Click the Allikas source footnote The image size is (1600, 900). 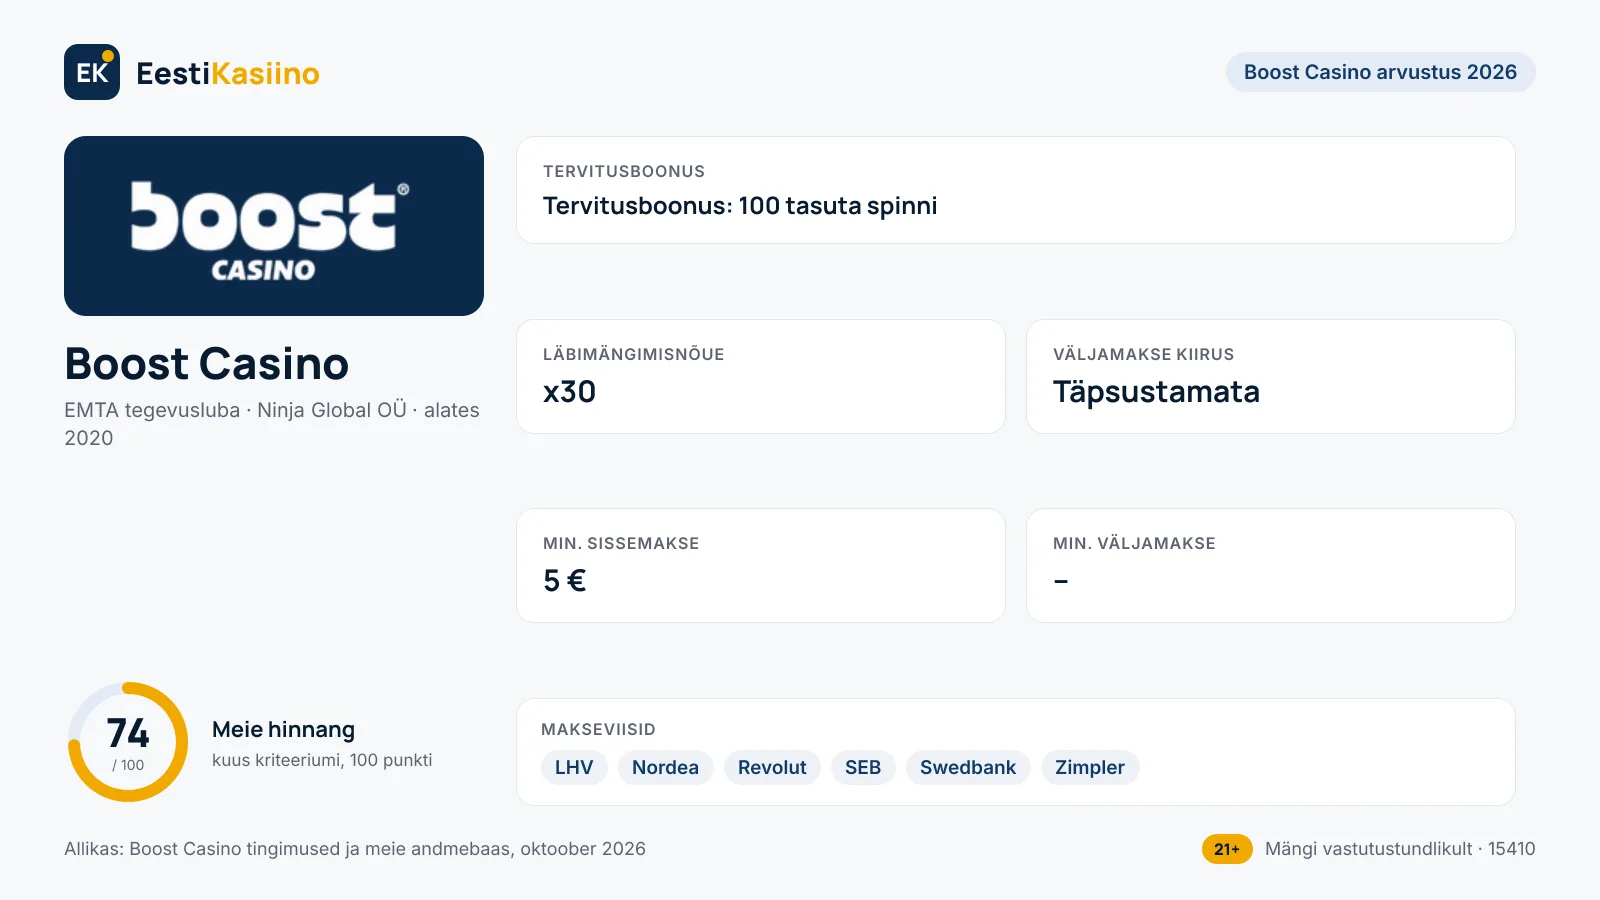pos(355,849)
